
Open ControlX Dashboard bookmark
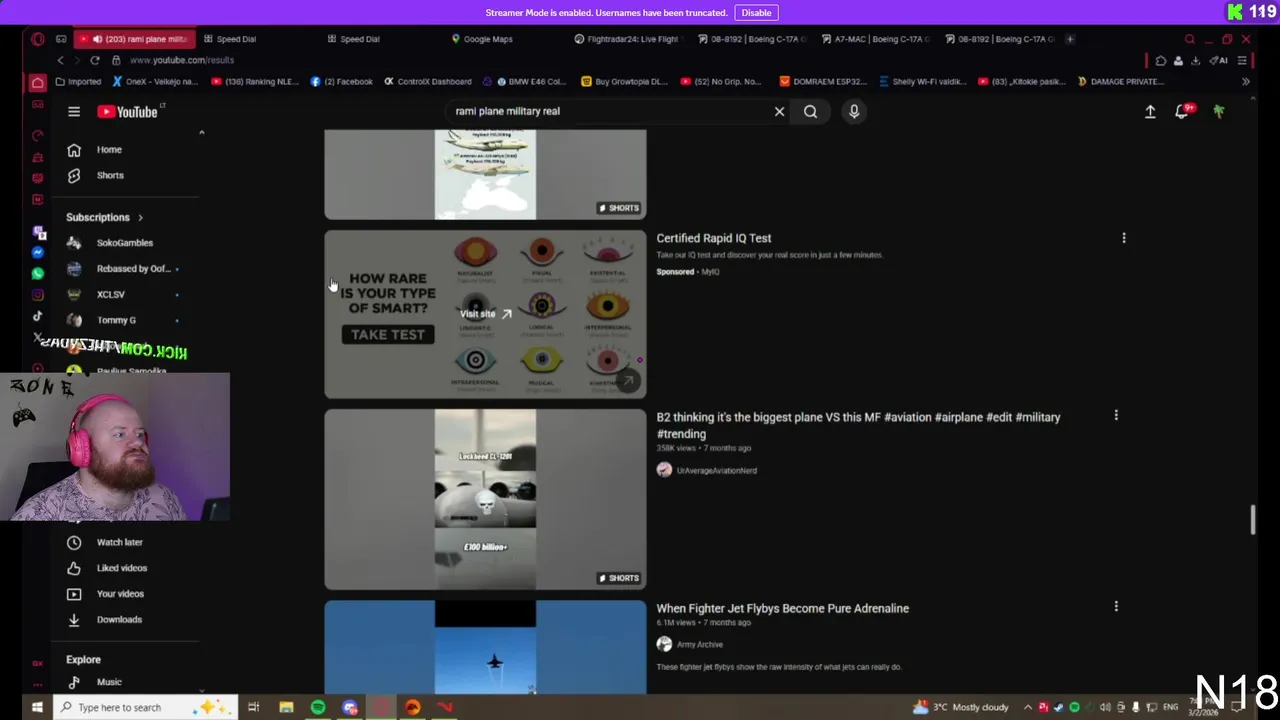tap(428, 82)
